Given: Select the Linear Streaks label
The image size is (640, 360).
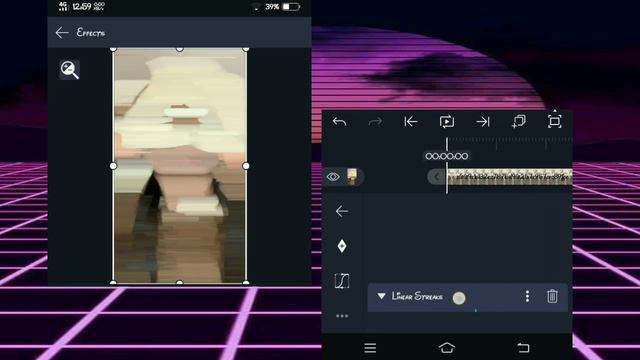Looking at the screenshot, I should point(417,296).
